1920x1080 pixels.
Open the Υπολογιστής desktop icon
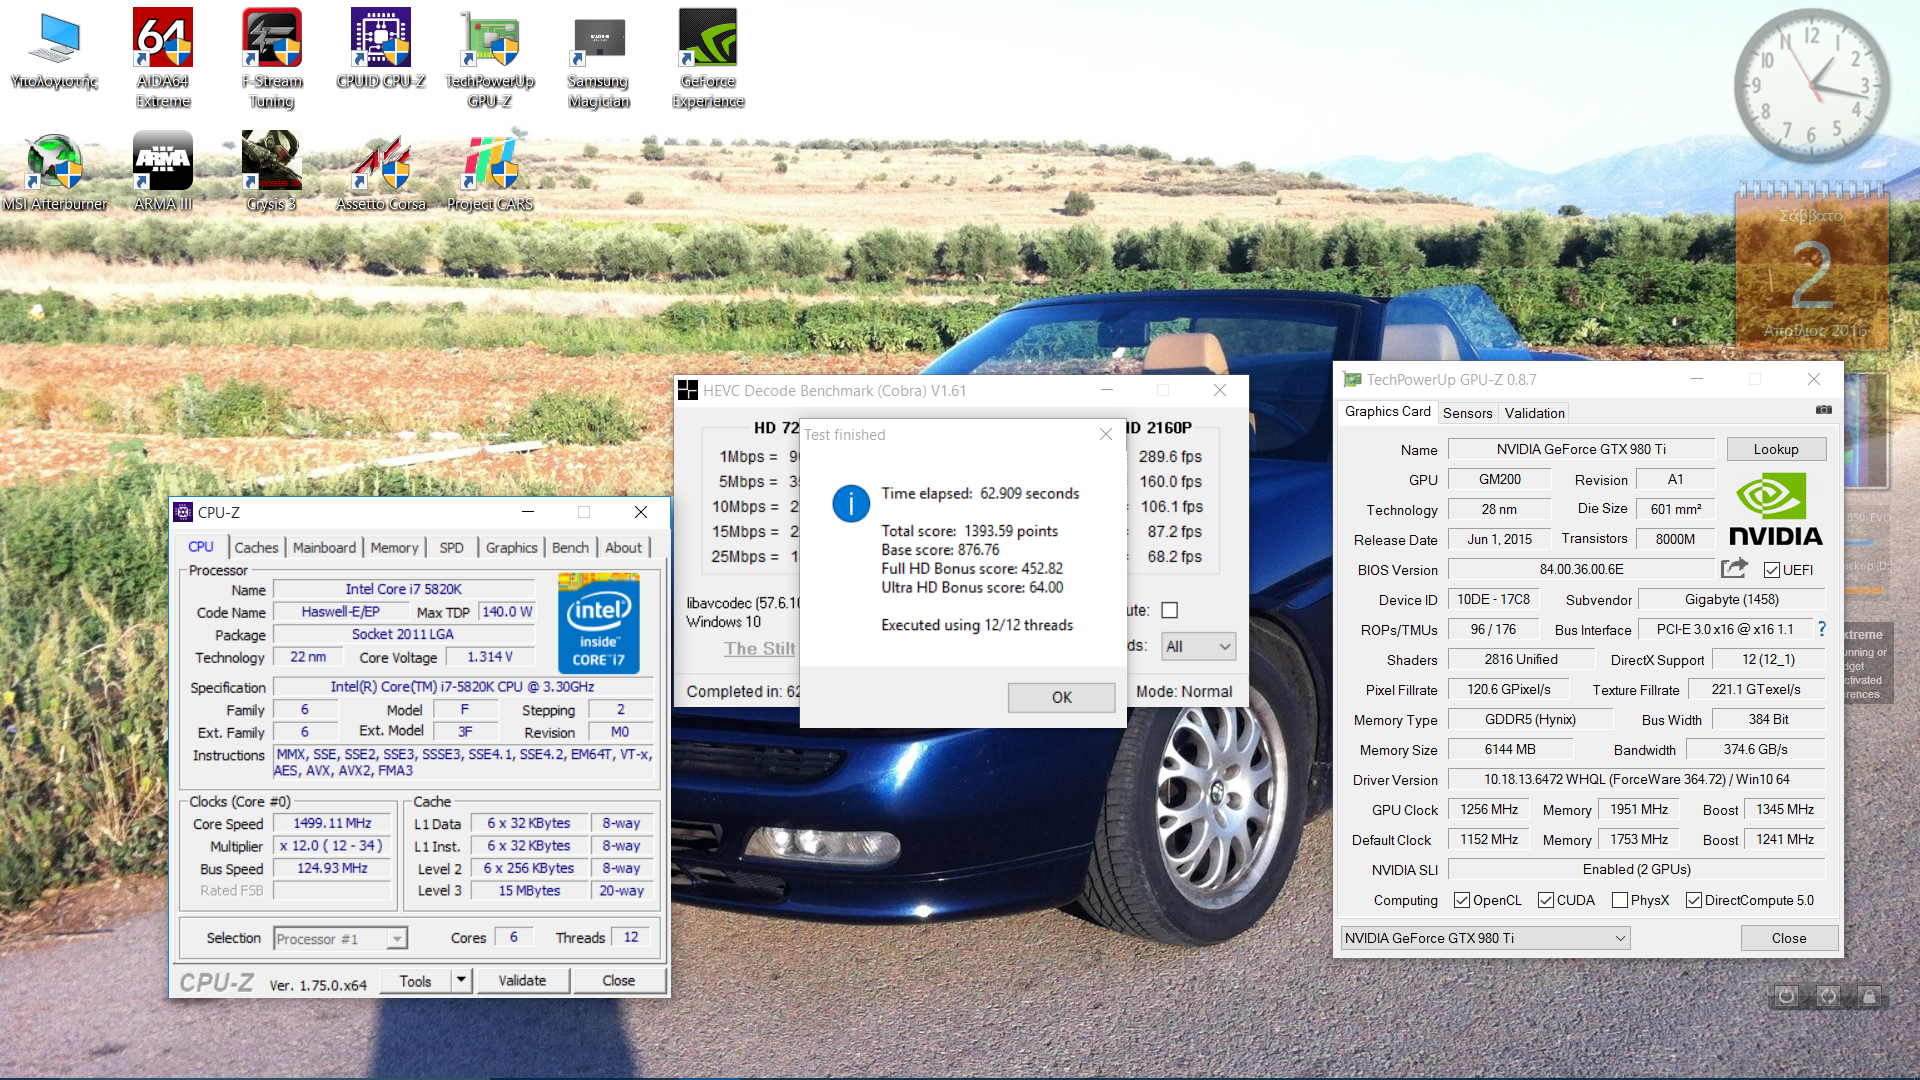54,50
